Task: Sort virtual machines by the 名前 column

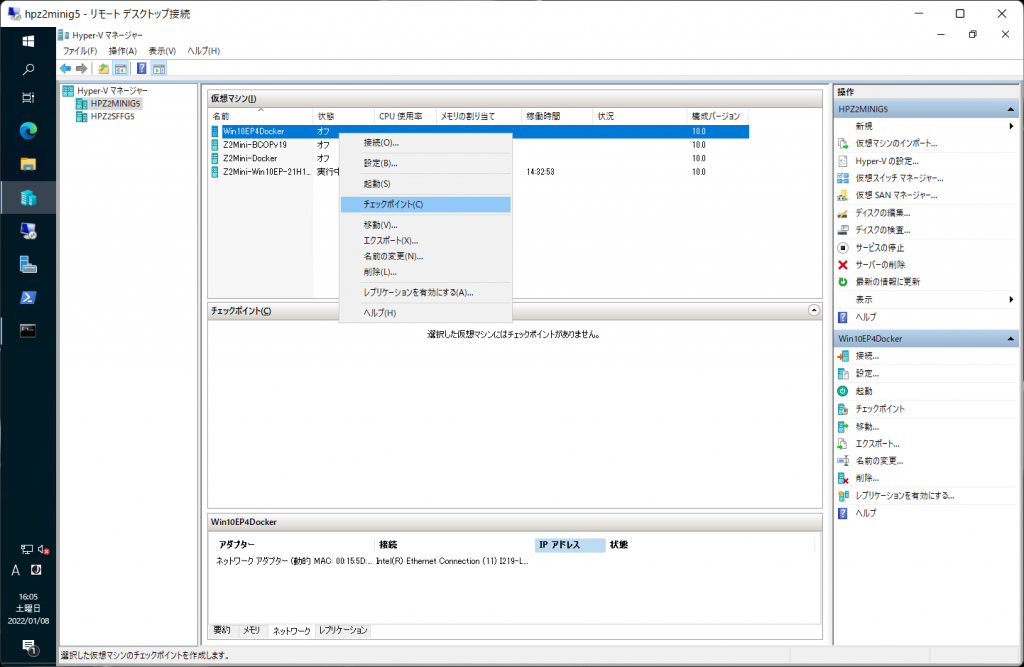Action: [261, 116]
